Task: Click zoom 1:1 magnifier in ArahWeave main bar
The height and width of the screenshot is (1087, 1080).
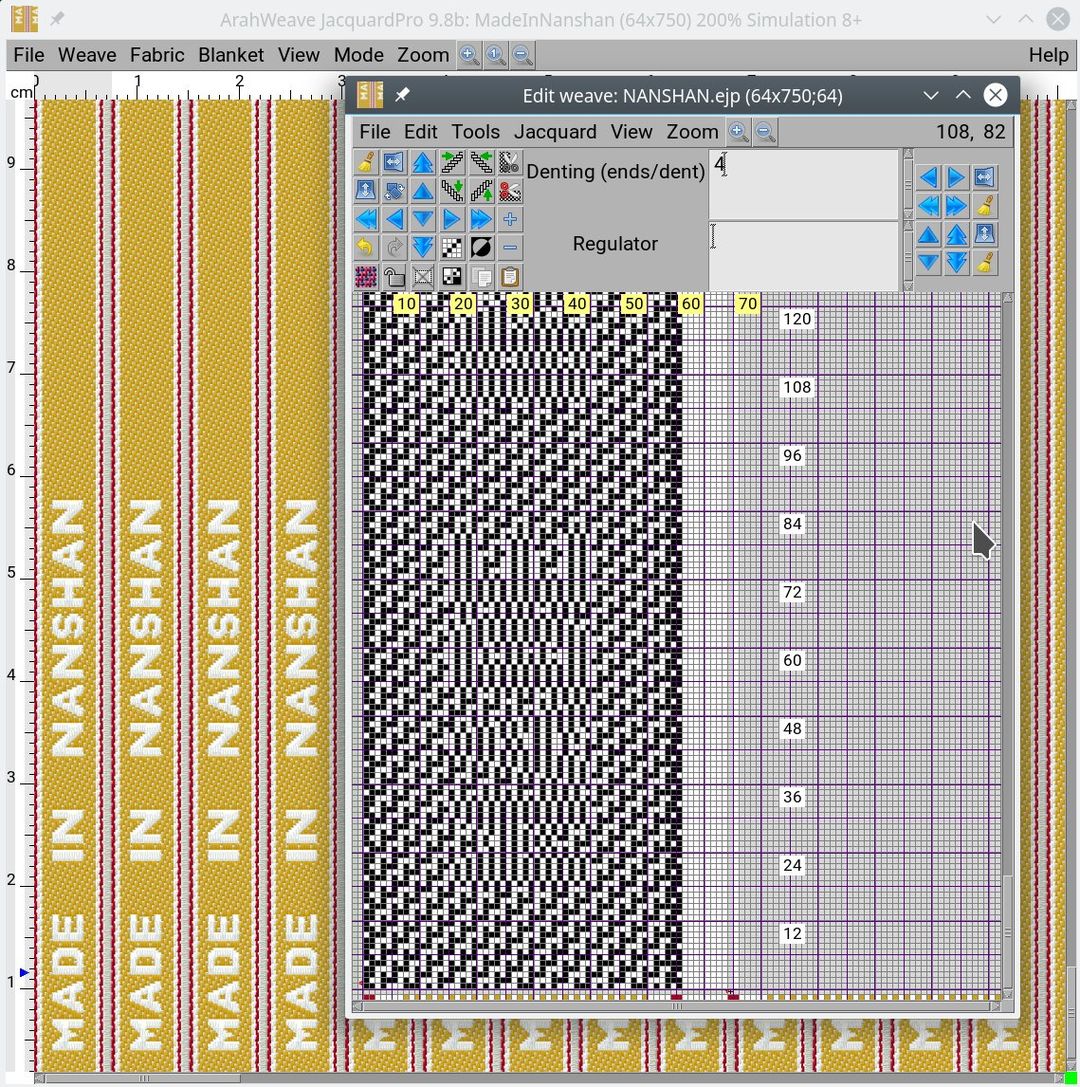Action: tap(496, 55)
